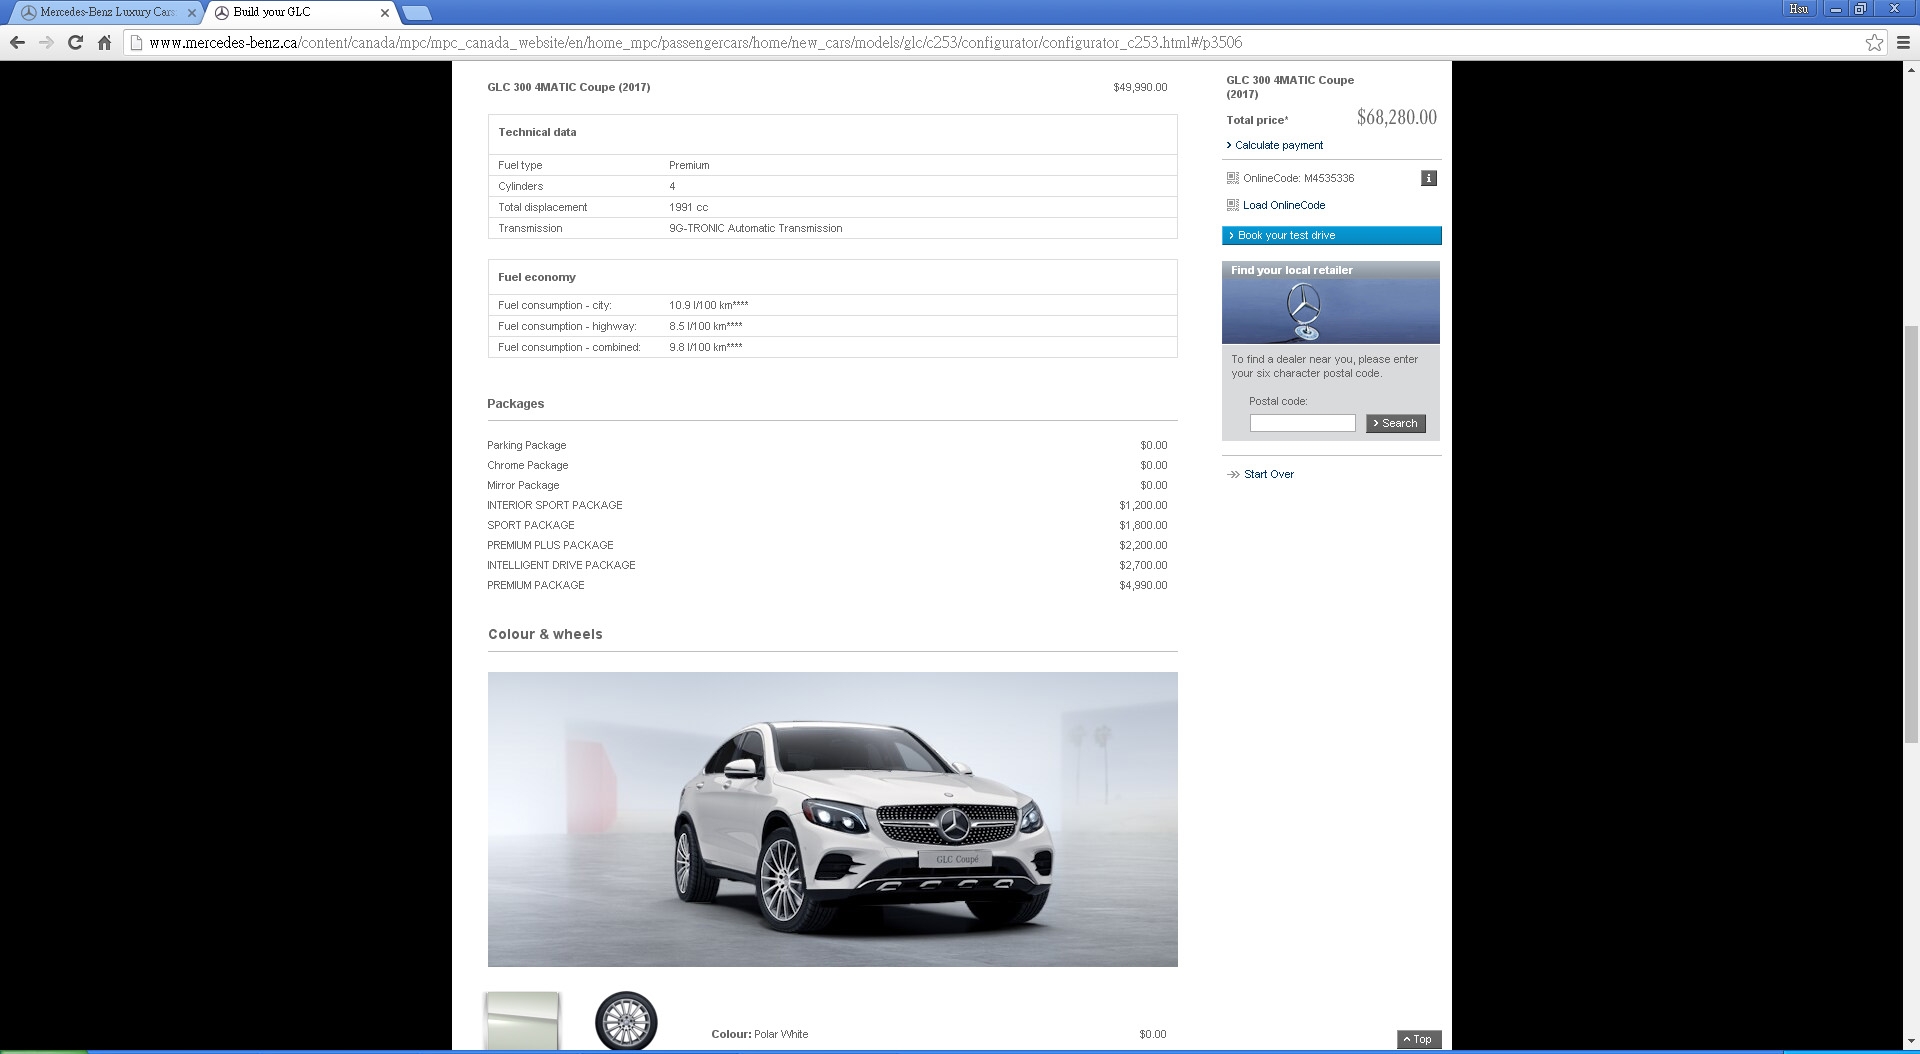
Task: Click scrollbar up arrow
Action: pyautogui.click(x=1911, y=70)
